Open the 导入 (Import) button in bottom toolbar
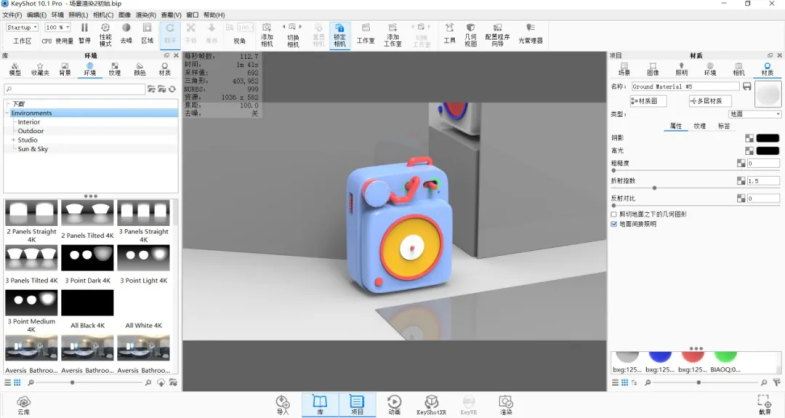The width and height of the screenshot is (785, 418). (x=282, y=402)
